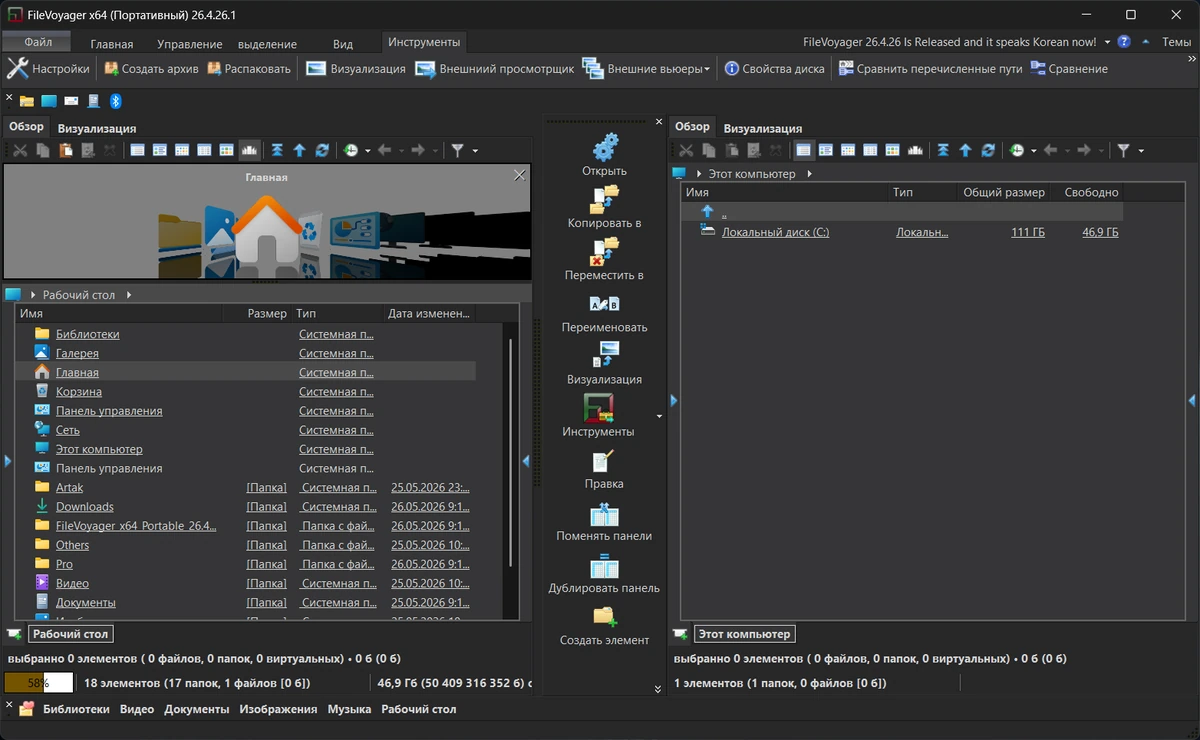Open the Downloads folder in left list

85,507
